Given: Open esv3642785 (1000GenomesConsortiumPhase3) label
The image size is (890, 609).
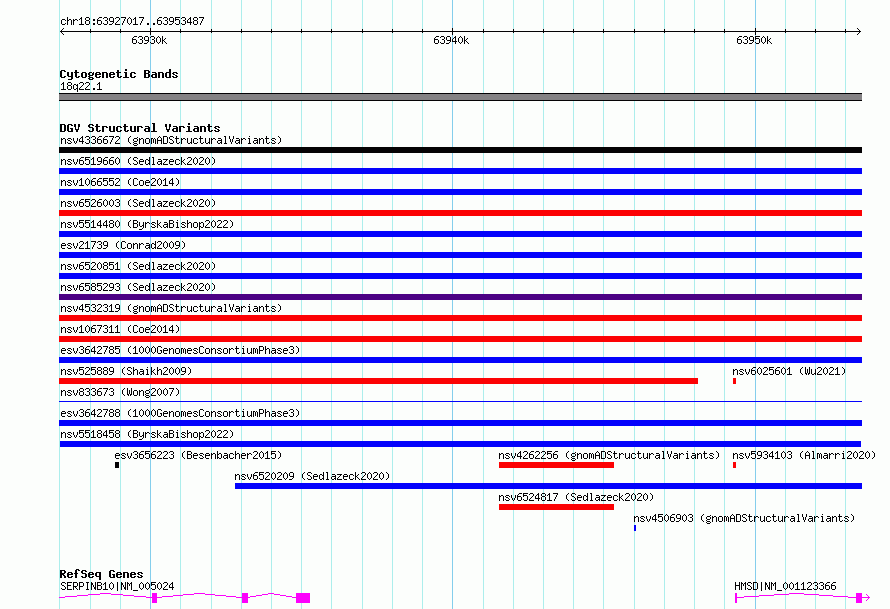Looking at the screenshot, I should coord(180,350).
